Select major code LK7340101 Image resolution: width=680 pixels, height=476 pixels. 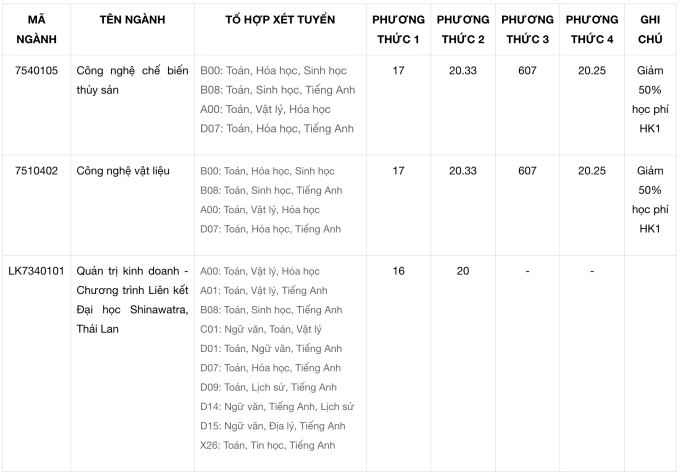[36, 271]
